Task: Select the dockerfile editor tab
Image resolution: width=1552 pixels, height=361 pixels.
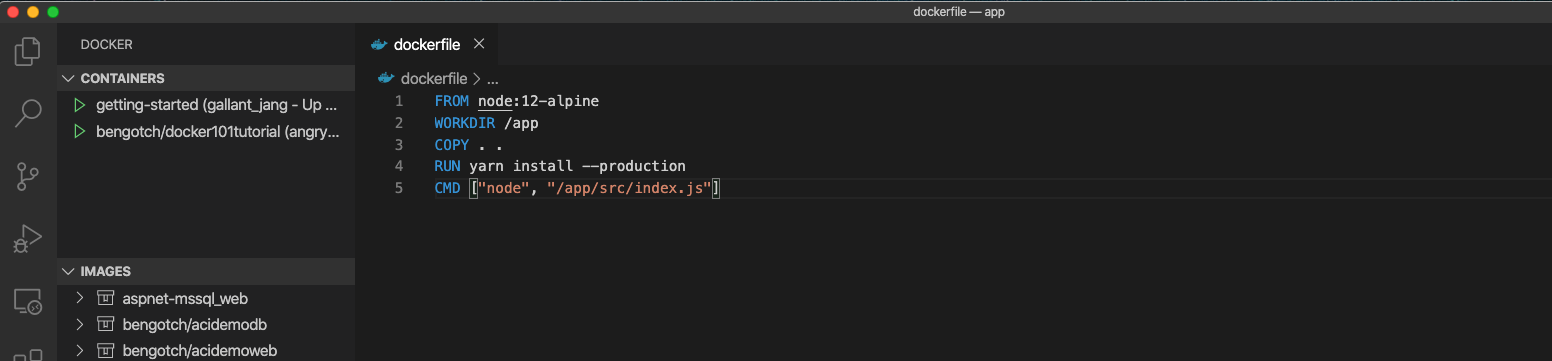Action: tap(427, 44)
